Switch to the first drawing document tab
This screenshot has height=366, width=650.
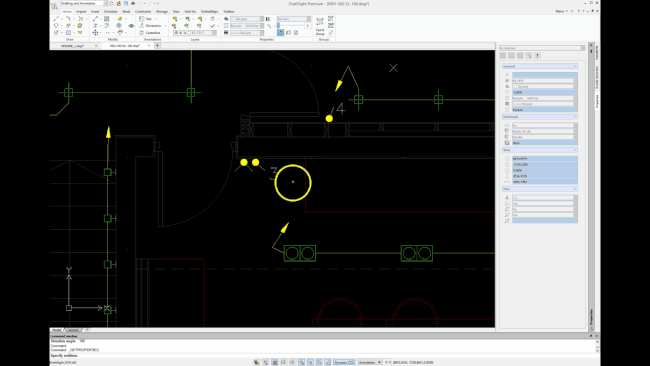73,46
